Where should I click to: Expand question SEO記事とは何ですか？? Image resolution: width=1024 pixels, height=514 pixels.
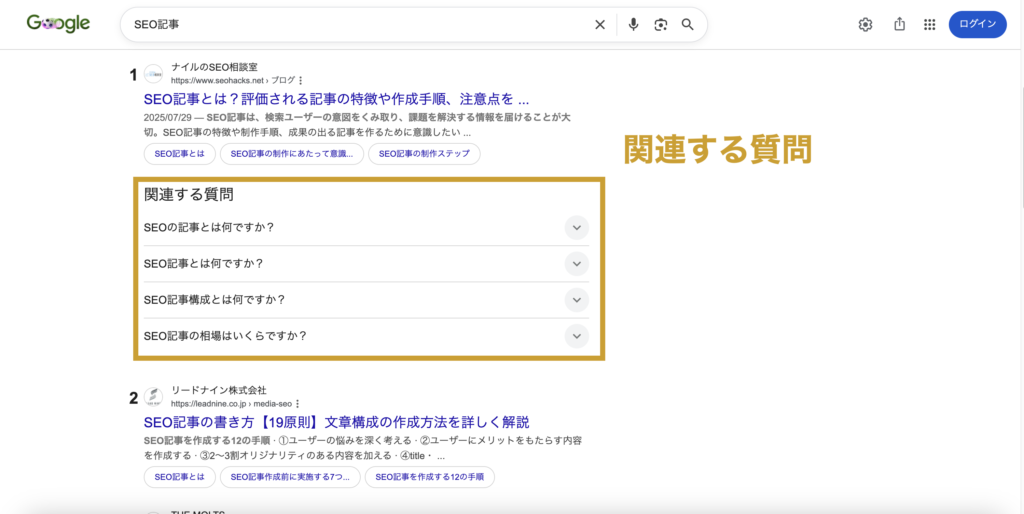[x=366, y=264]
